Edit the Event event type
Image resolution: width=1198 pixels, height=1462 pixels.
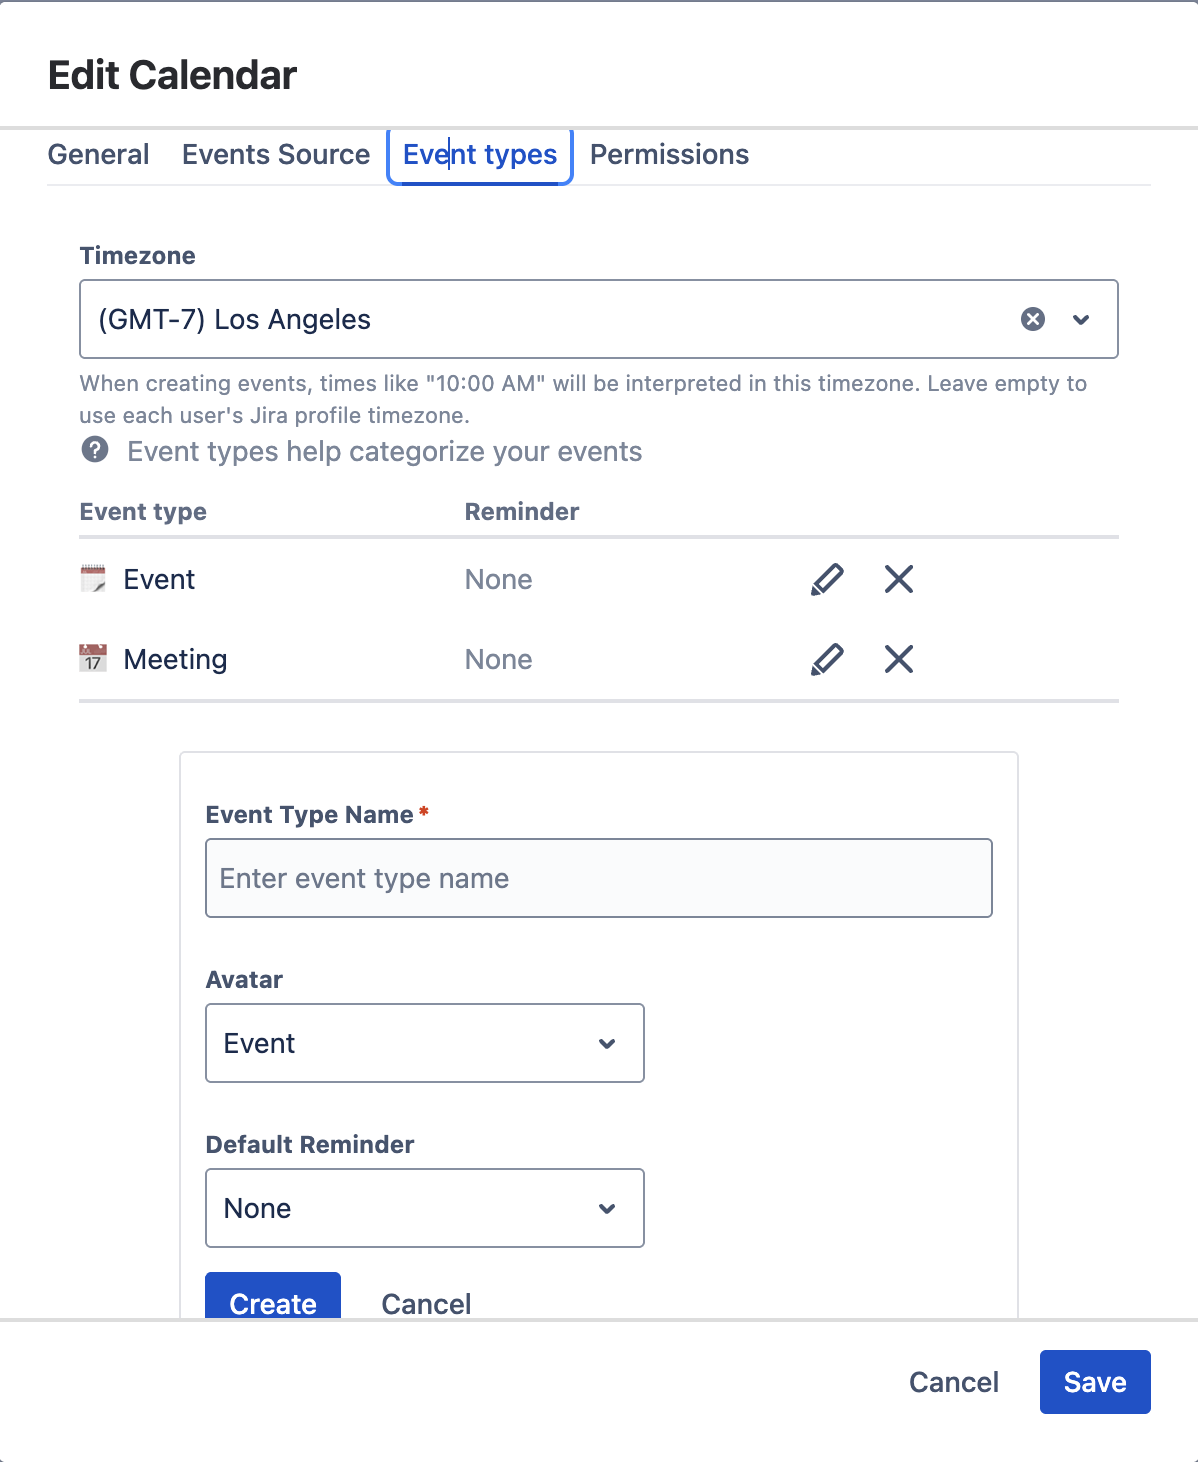coord(827,579)
